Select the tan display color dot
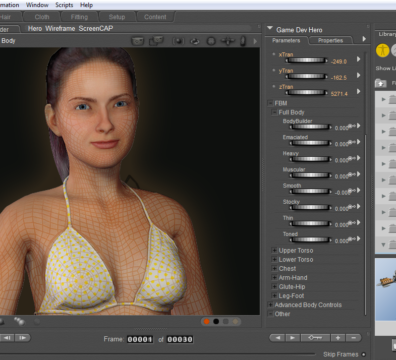The height and width of the screenshot is (360, 396). 235,321
